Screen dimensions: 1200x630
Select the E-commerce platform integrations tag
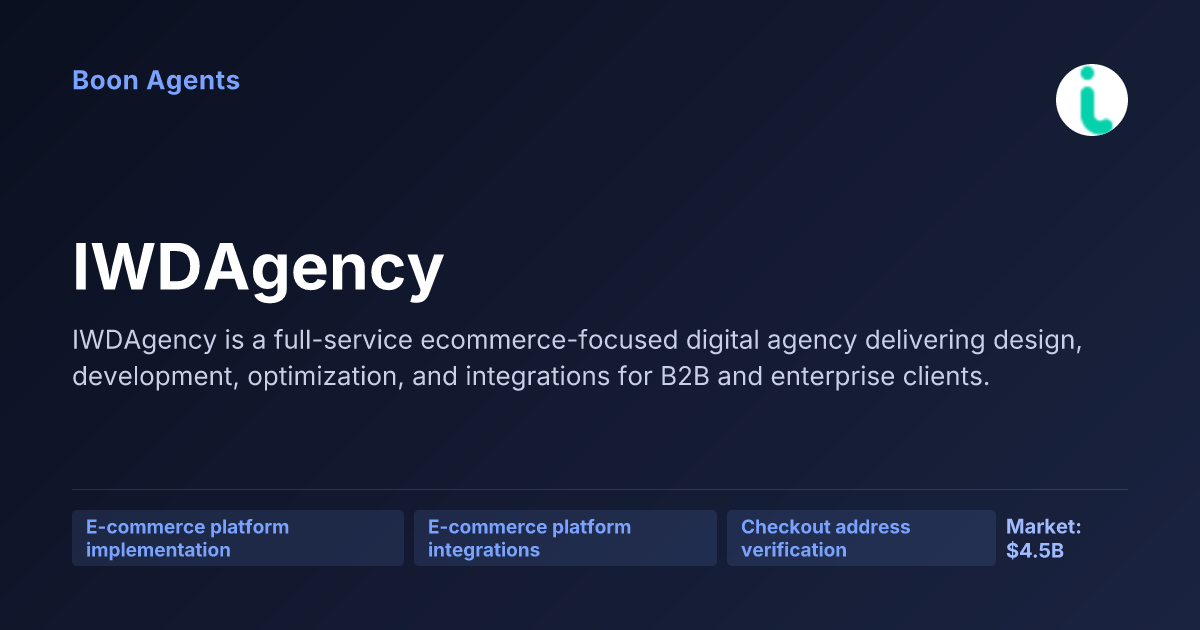tap(565, 538)
